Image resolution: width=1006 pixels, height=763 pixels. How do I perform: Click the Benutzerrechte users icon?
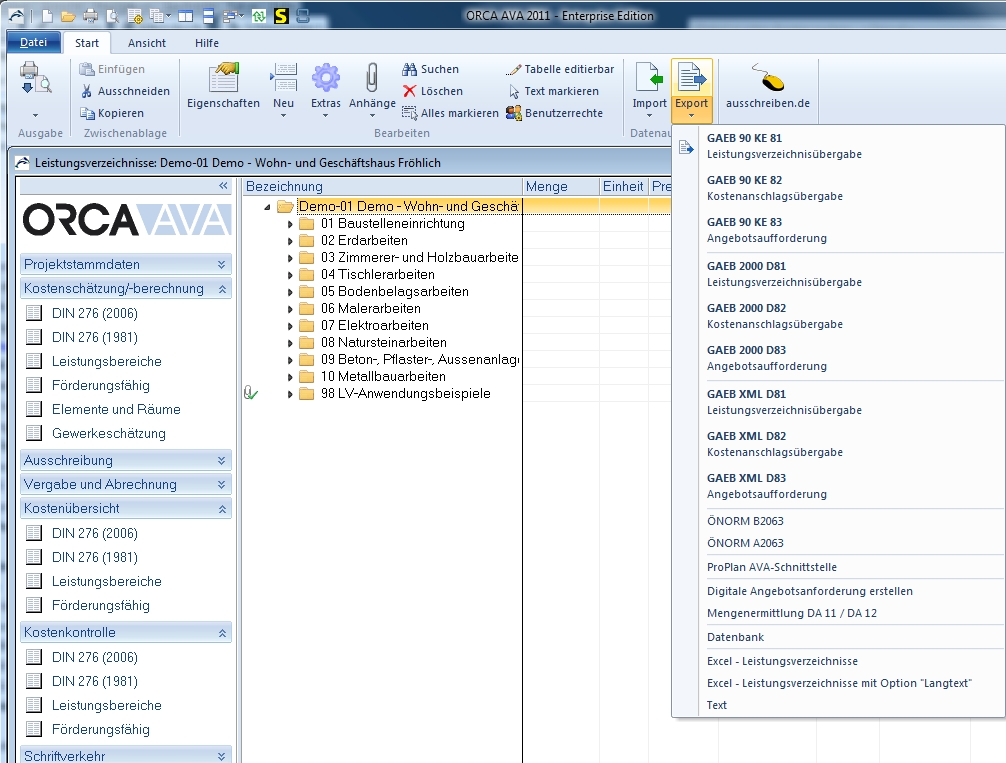[x=514, y=113]
